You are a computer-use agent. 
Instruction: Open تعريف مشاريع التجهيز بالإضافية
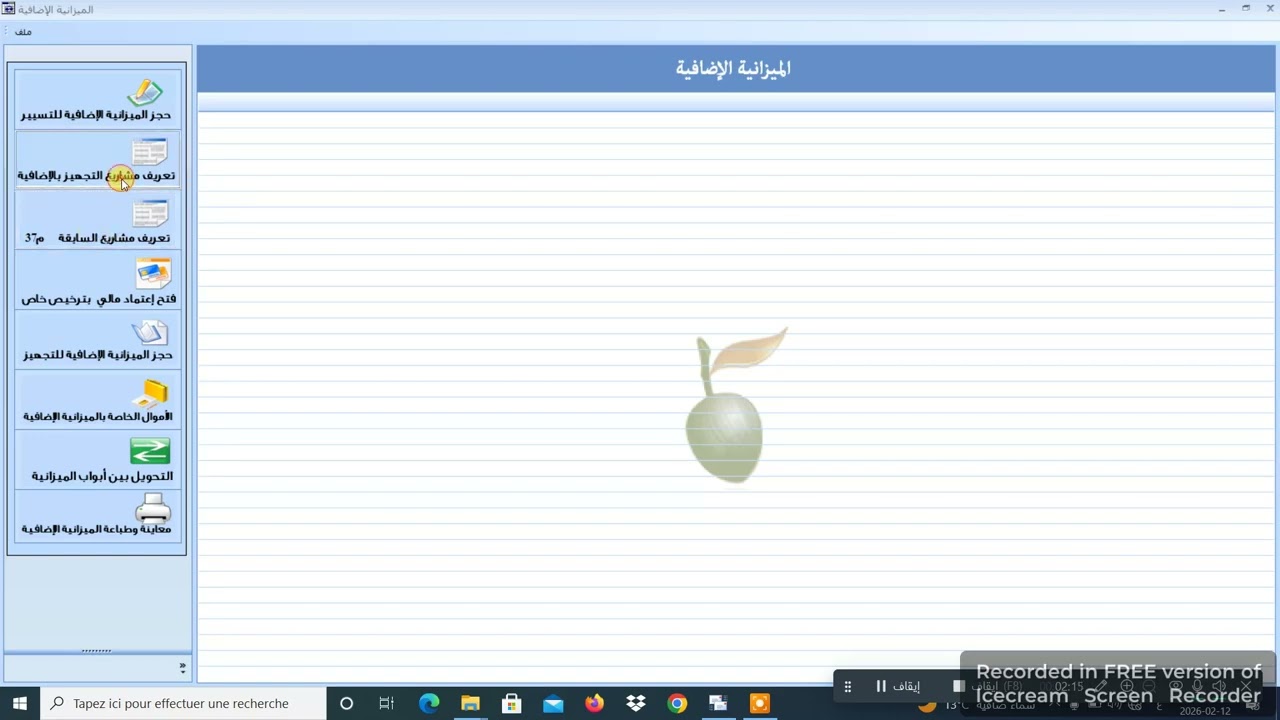pyautogui.click(x=97, y=160)
